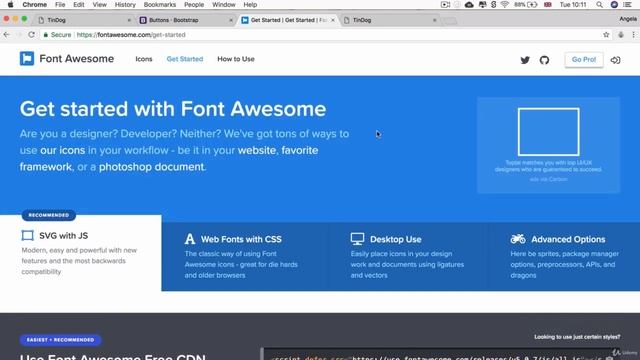Click the extension icon beside the star
640x360 pixels.
click(621, 35)
